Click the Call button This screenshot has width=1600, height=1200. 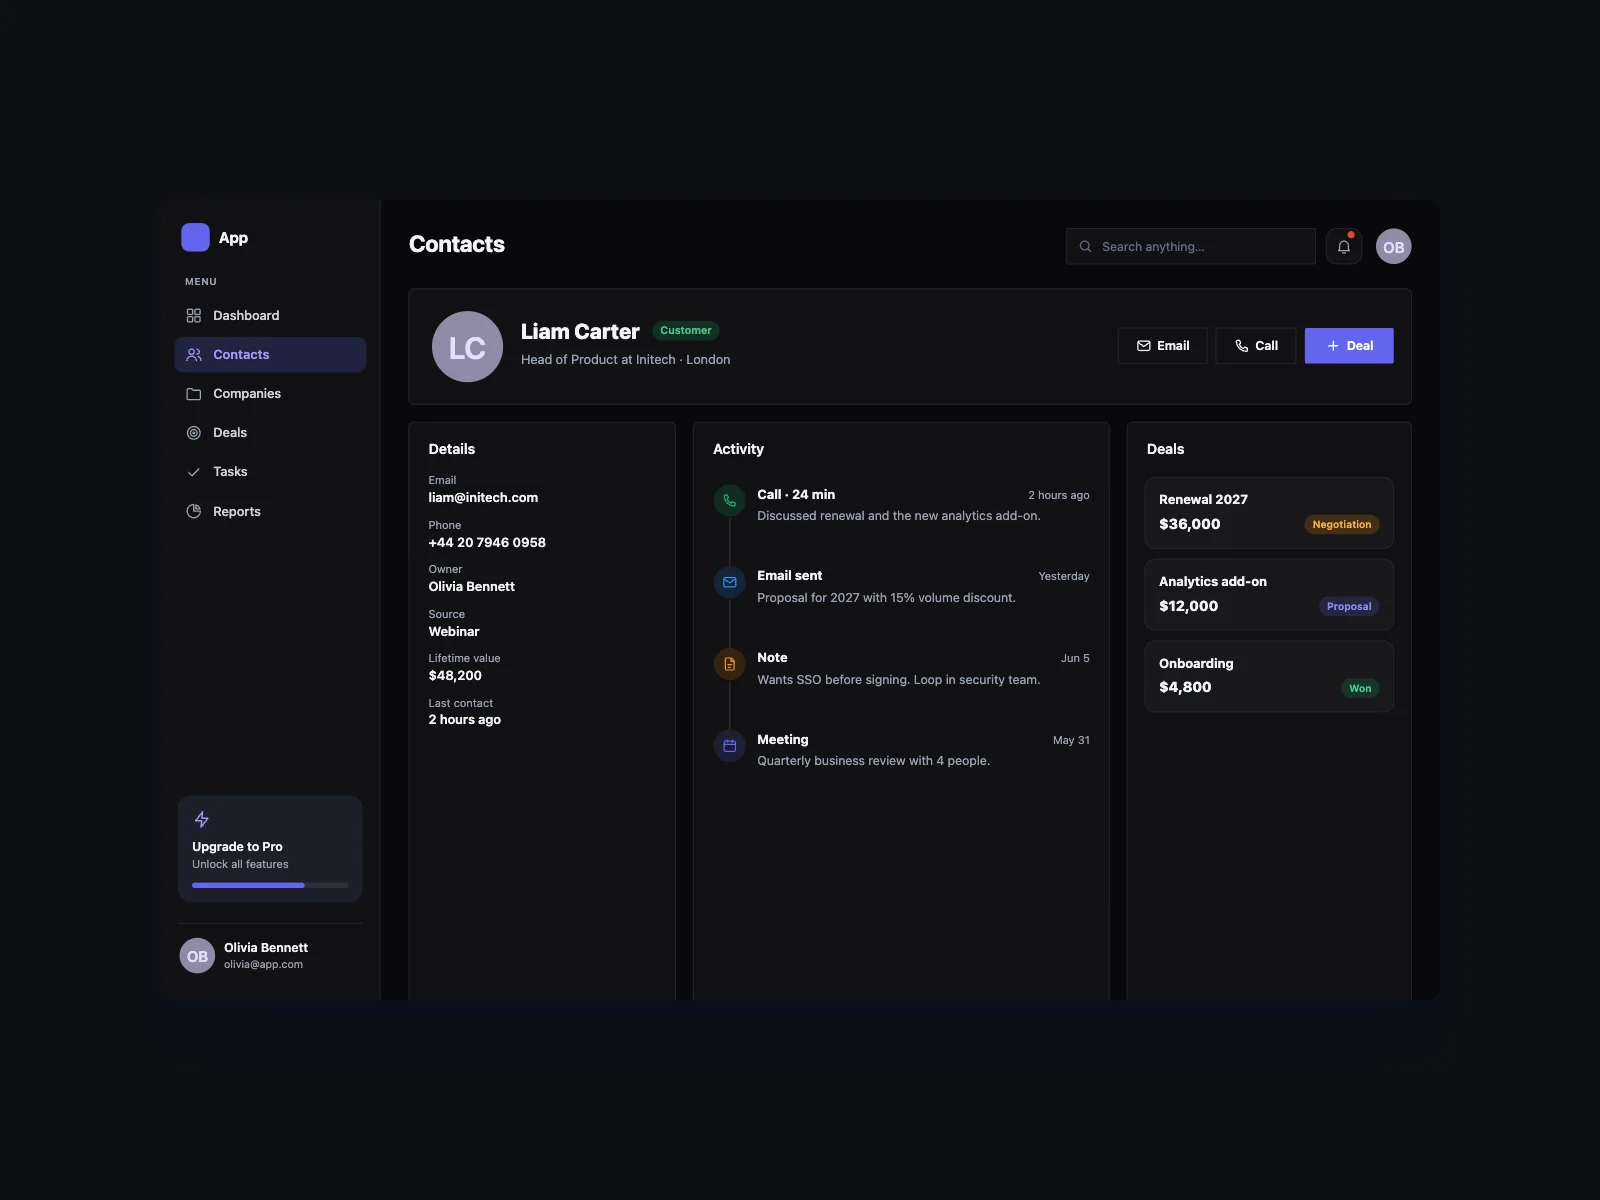(1256, 346)
